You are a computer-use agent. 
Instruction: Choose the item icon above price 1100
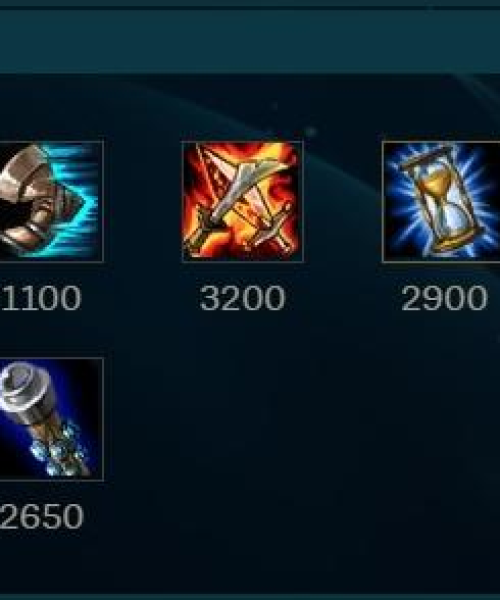(x=52, y=202)
